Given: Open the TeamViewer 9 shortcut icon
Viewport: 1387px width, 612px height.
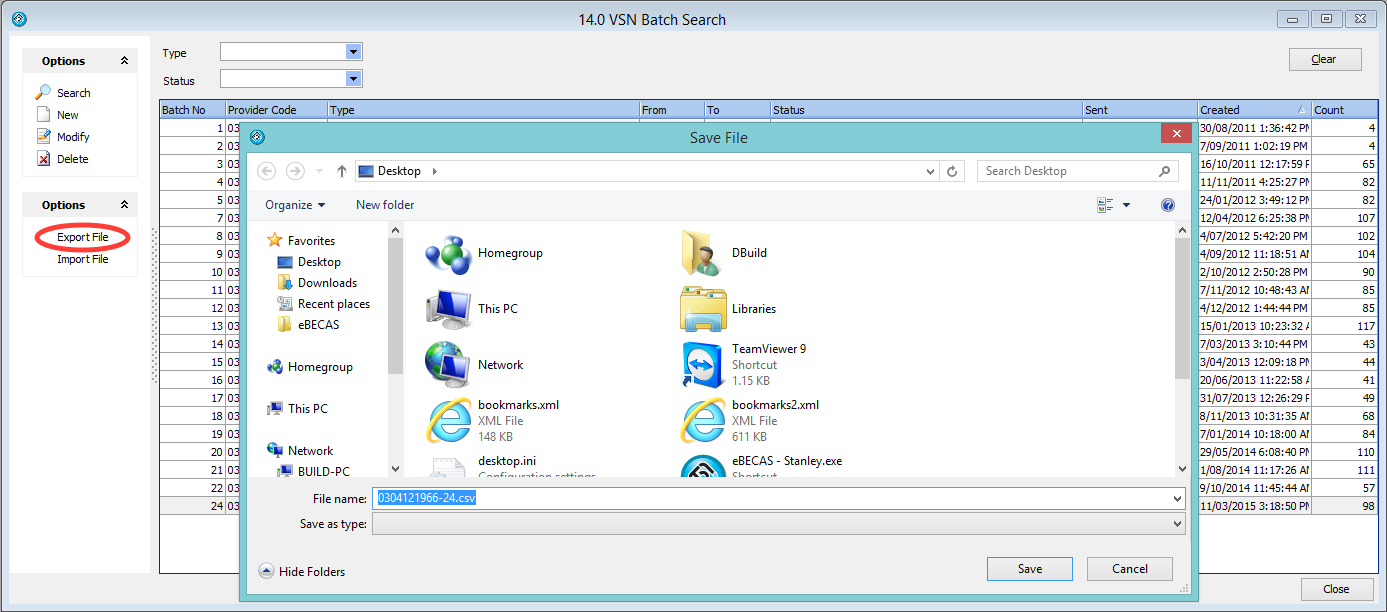Looking at the screenshot, I should click(x=702, y=364).
